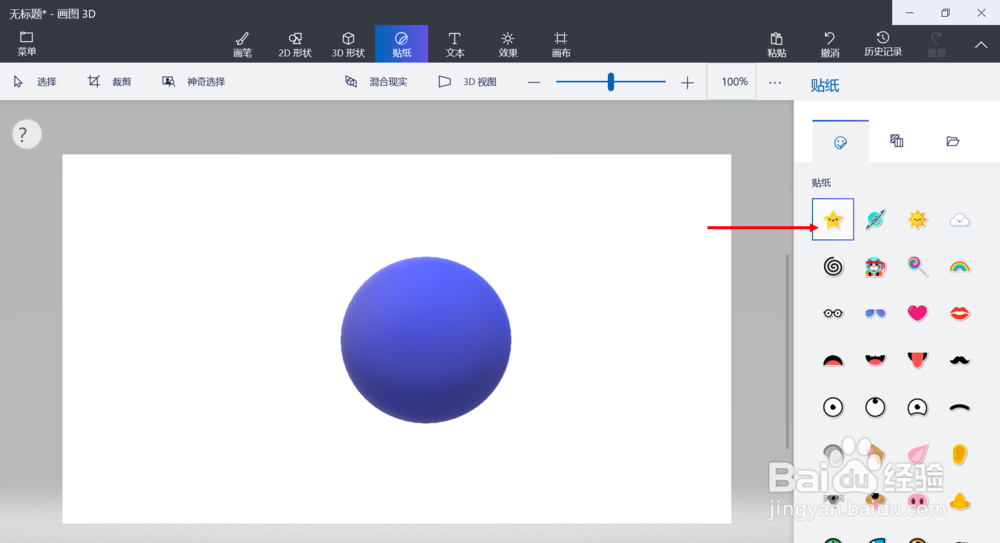Select the 画笔 brushes tool

click(242, 44)
